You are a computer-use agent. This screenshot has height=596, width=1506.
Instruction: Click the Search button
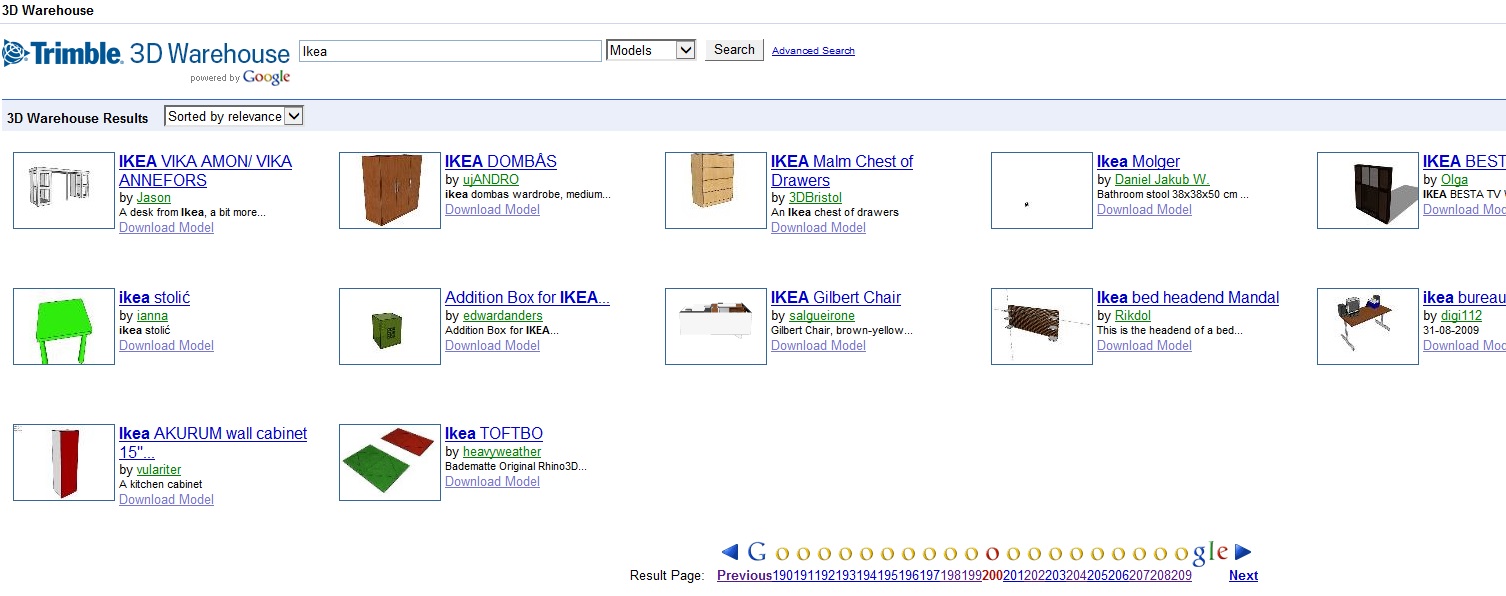(734, 50)
